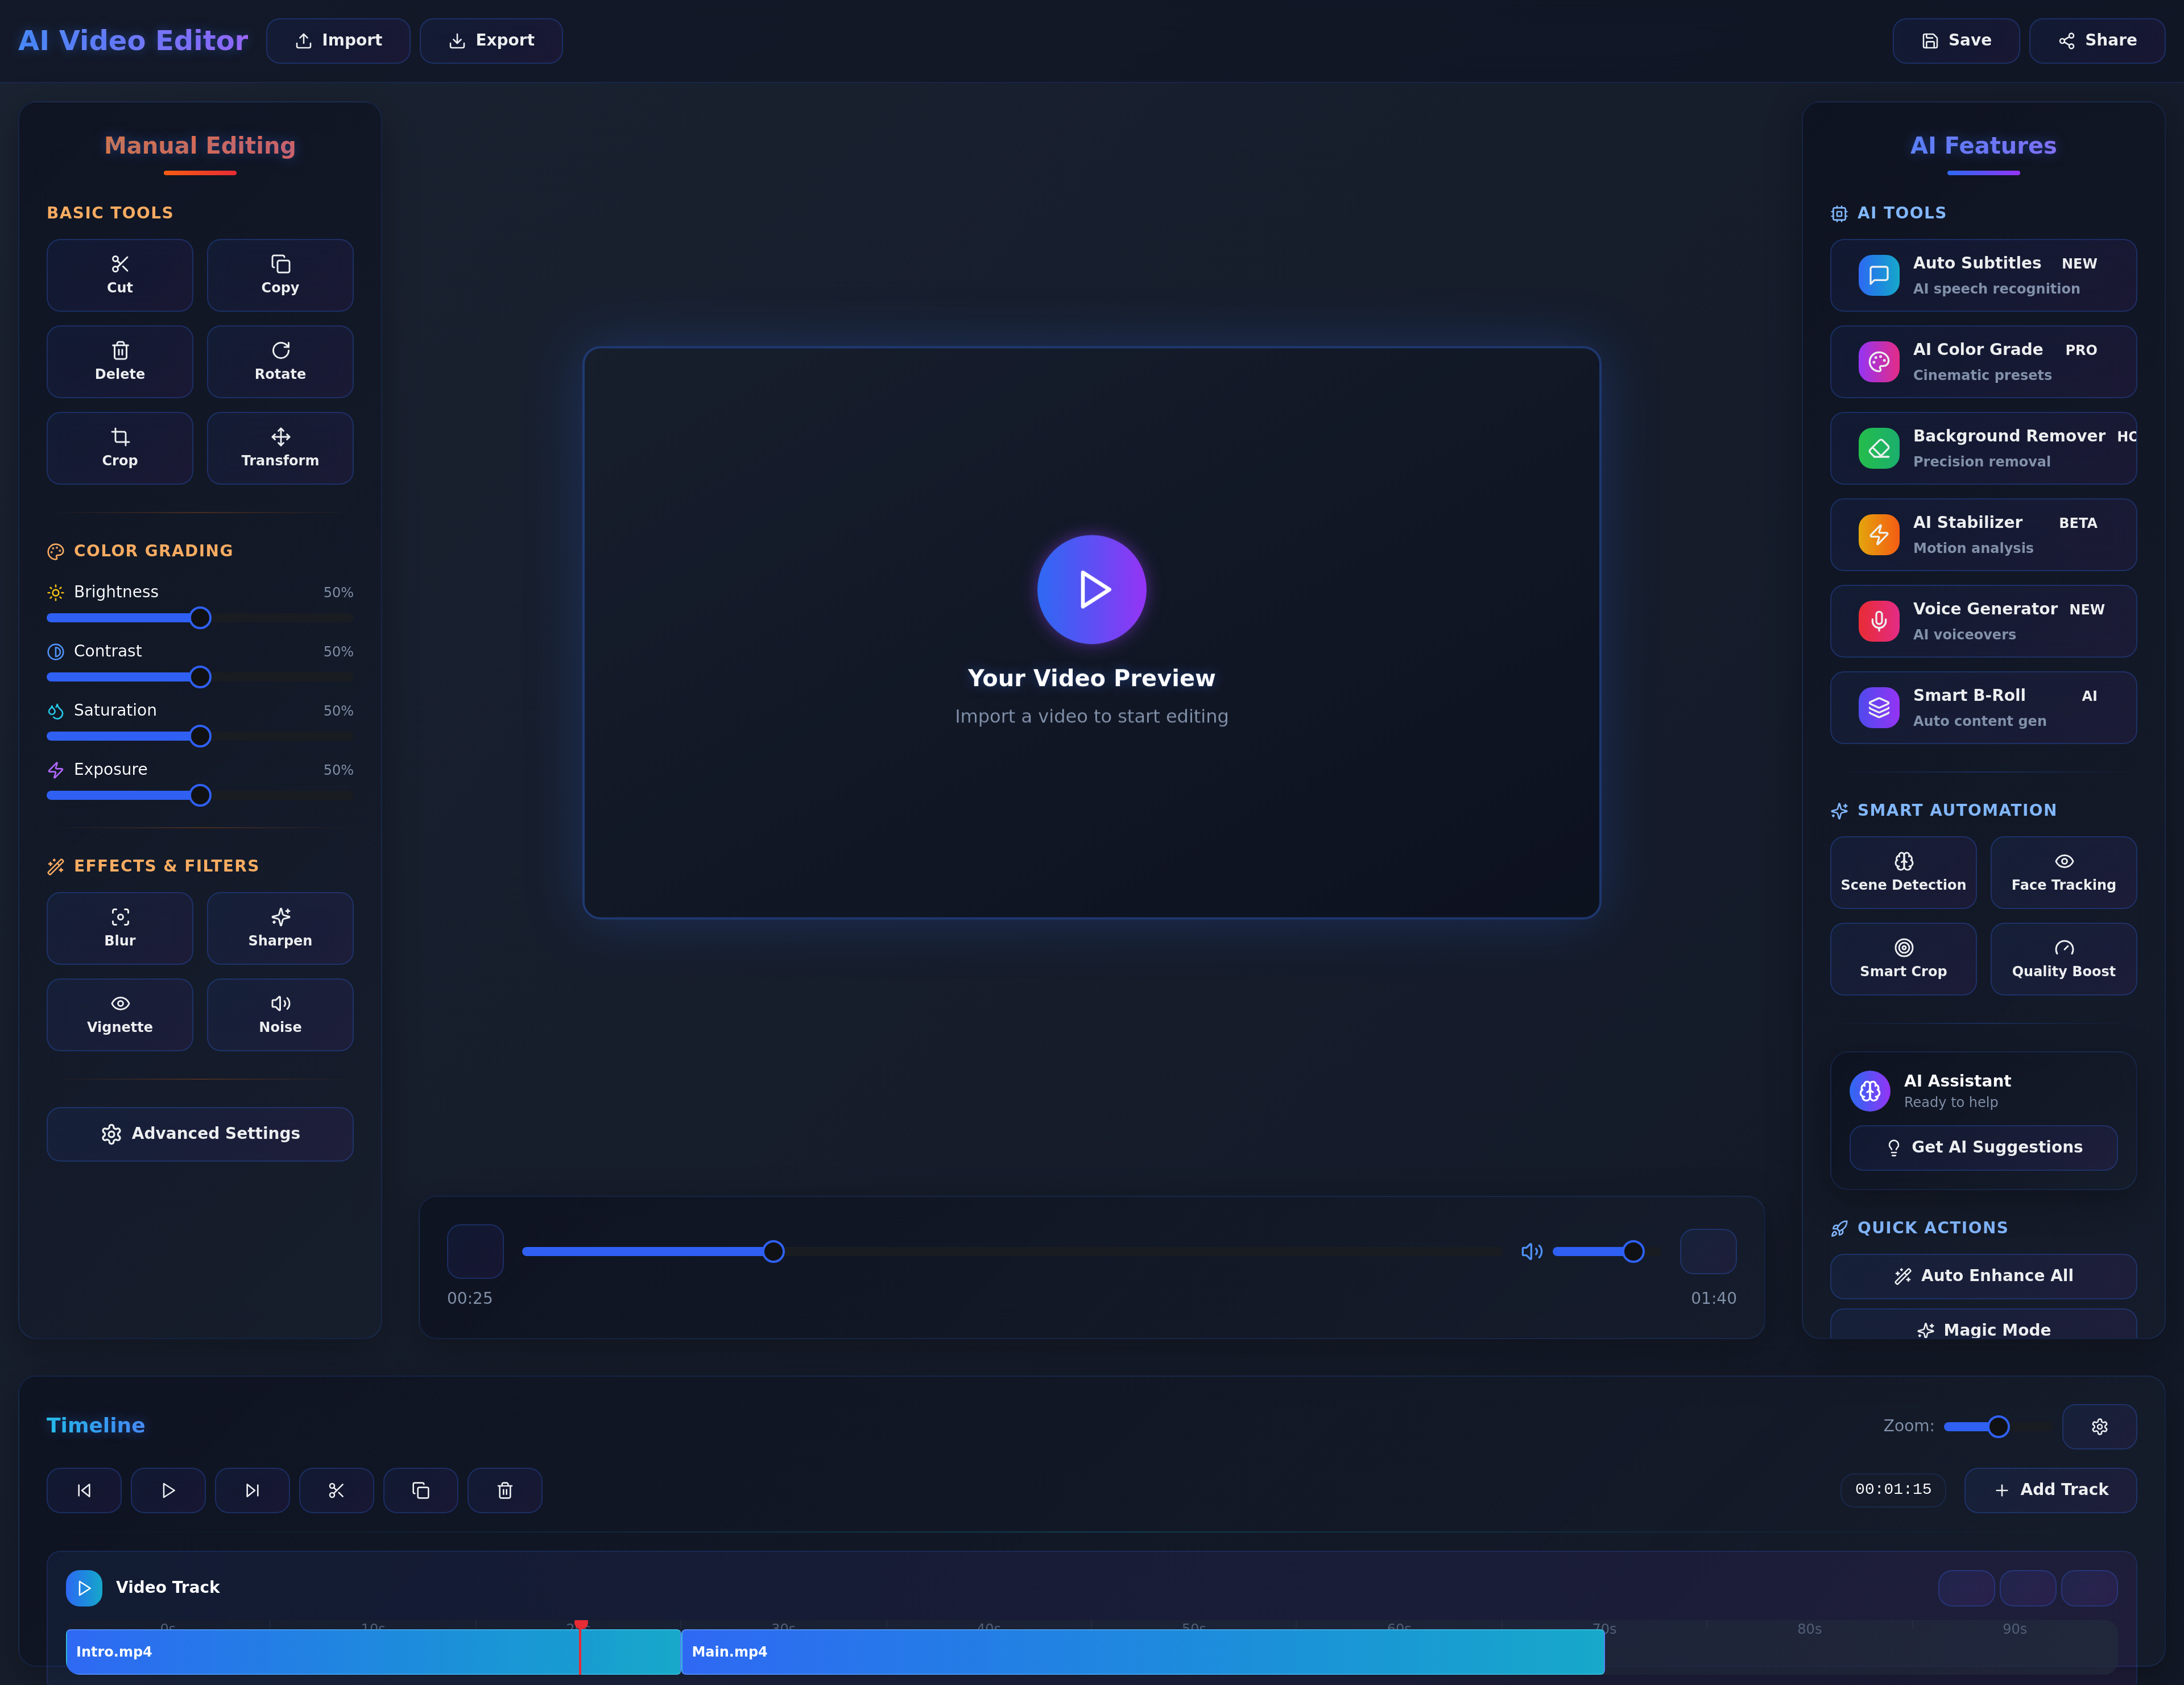Select the Main.mp4 clip on timeline
The height and width of the screenshot is (1685, 2184).
pyautogui.click(x=1142, y=1651)
